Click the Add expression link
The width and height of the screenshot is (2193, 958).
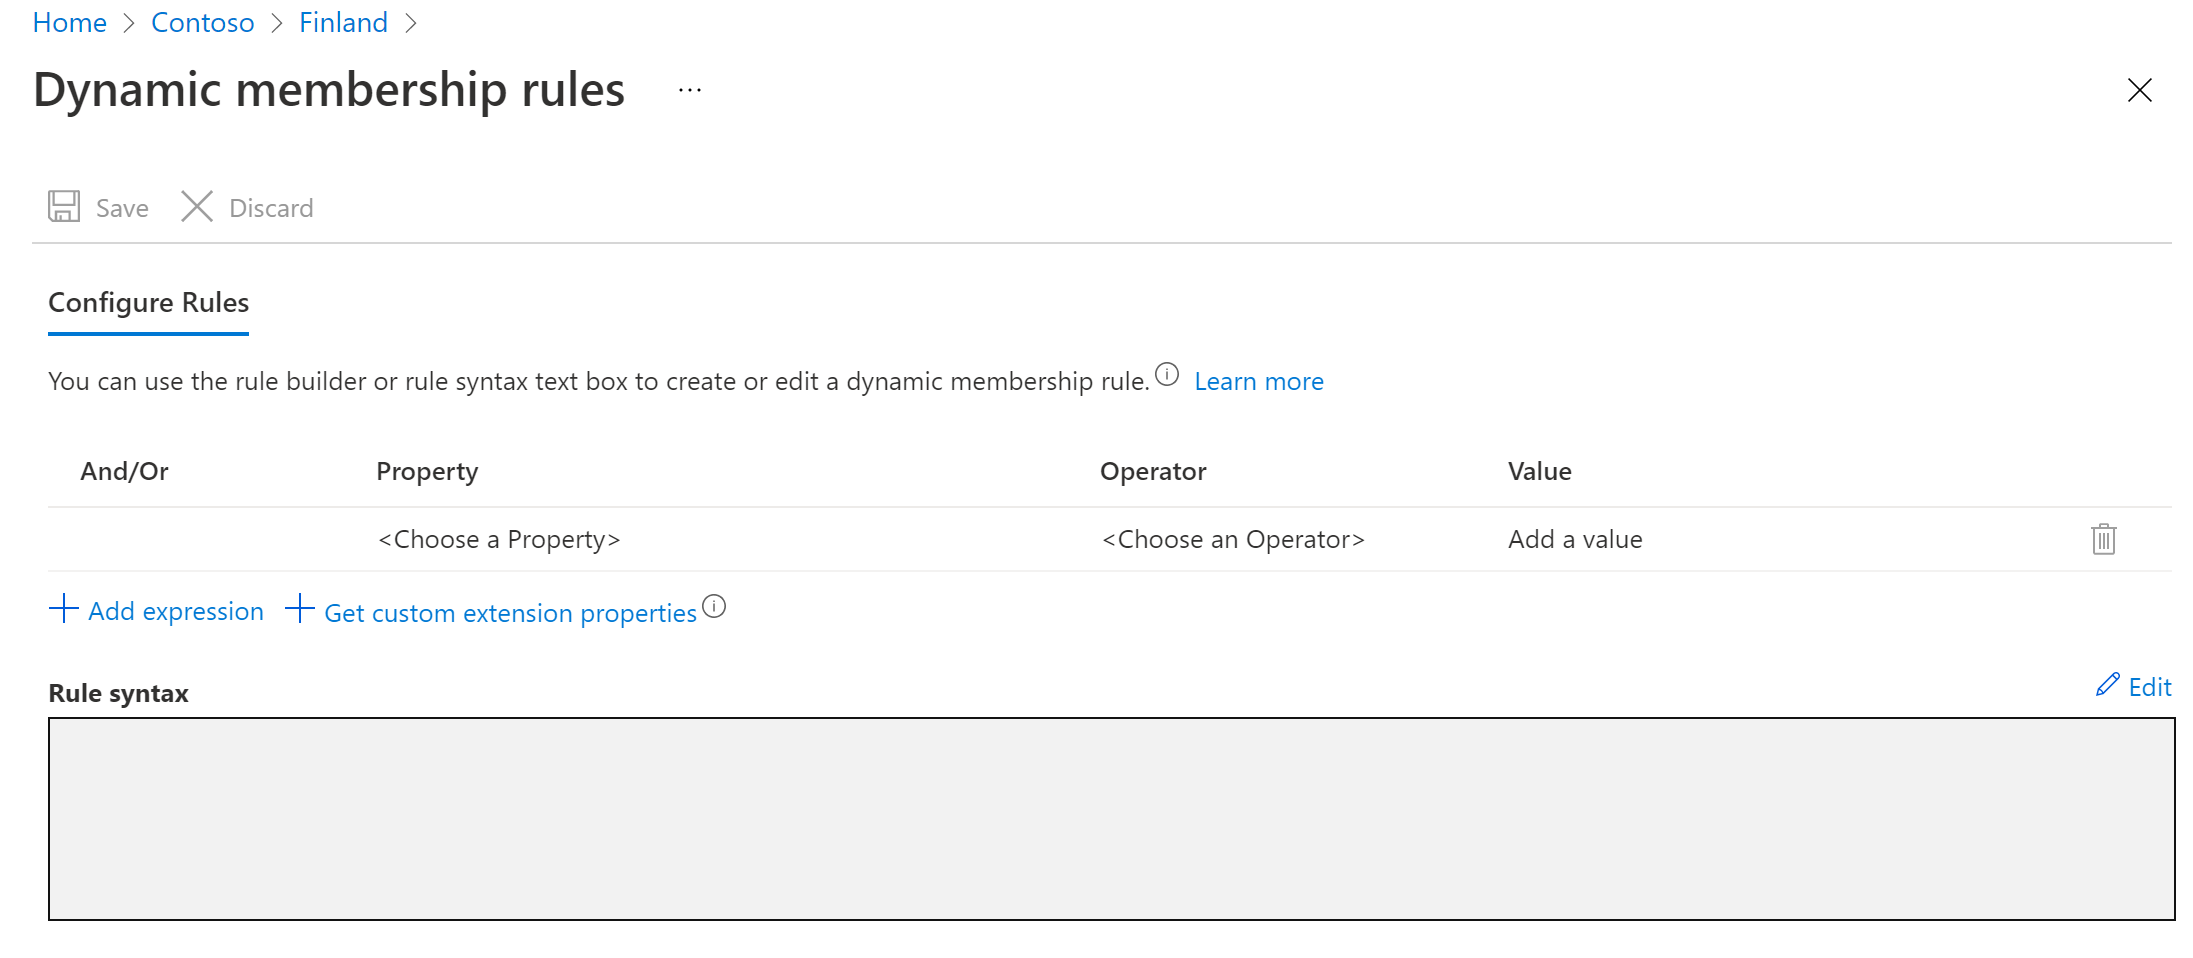pyautogui.click(x=176, y=611)
